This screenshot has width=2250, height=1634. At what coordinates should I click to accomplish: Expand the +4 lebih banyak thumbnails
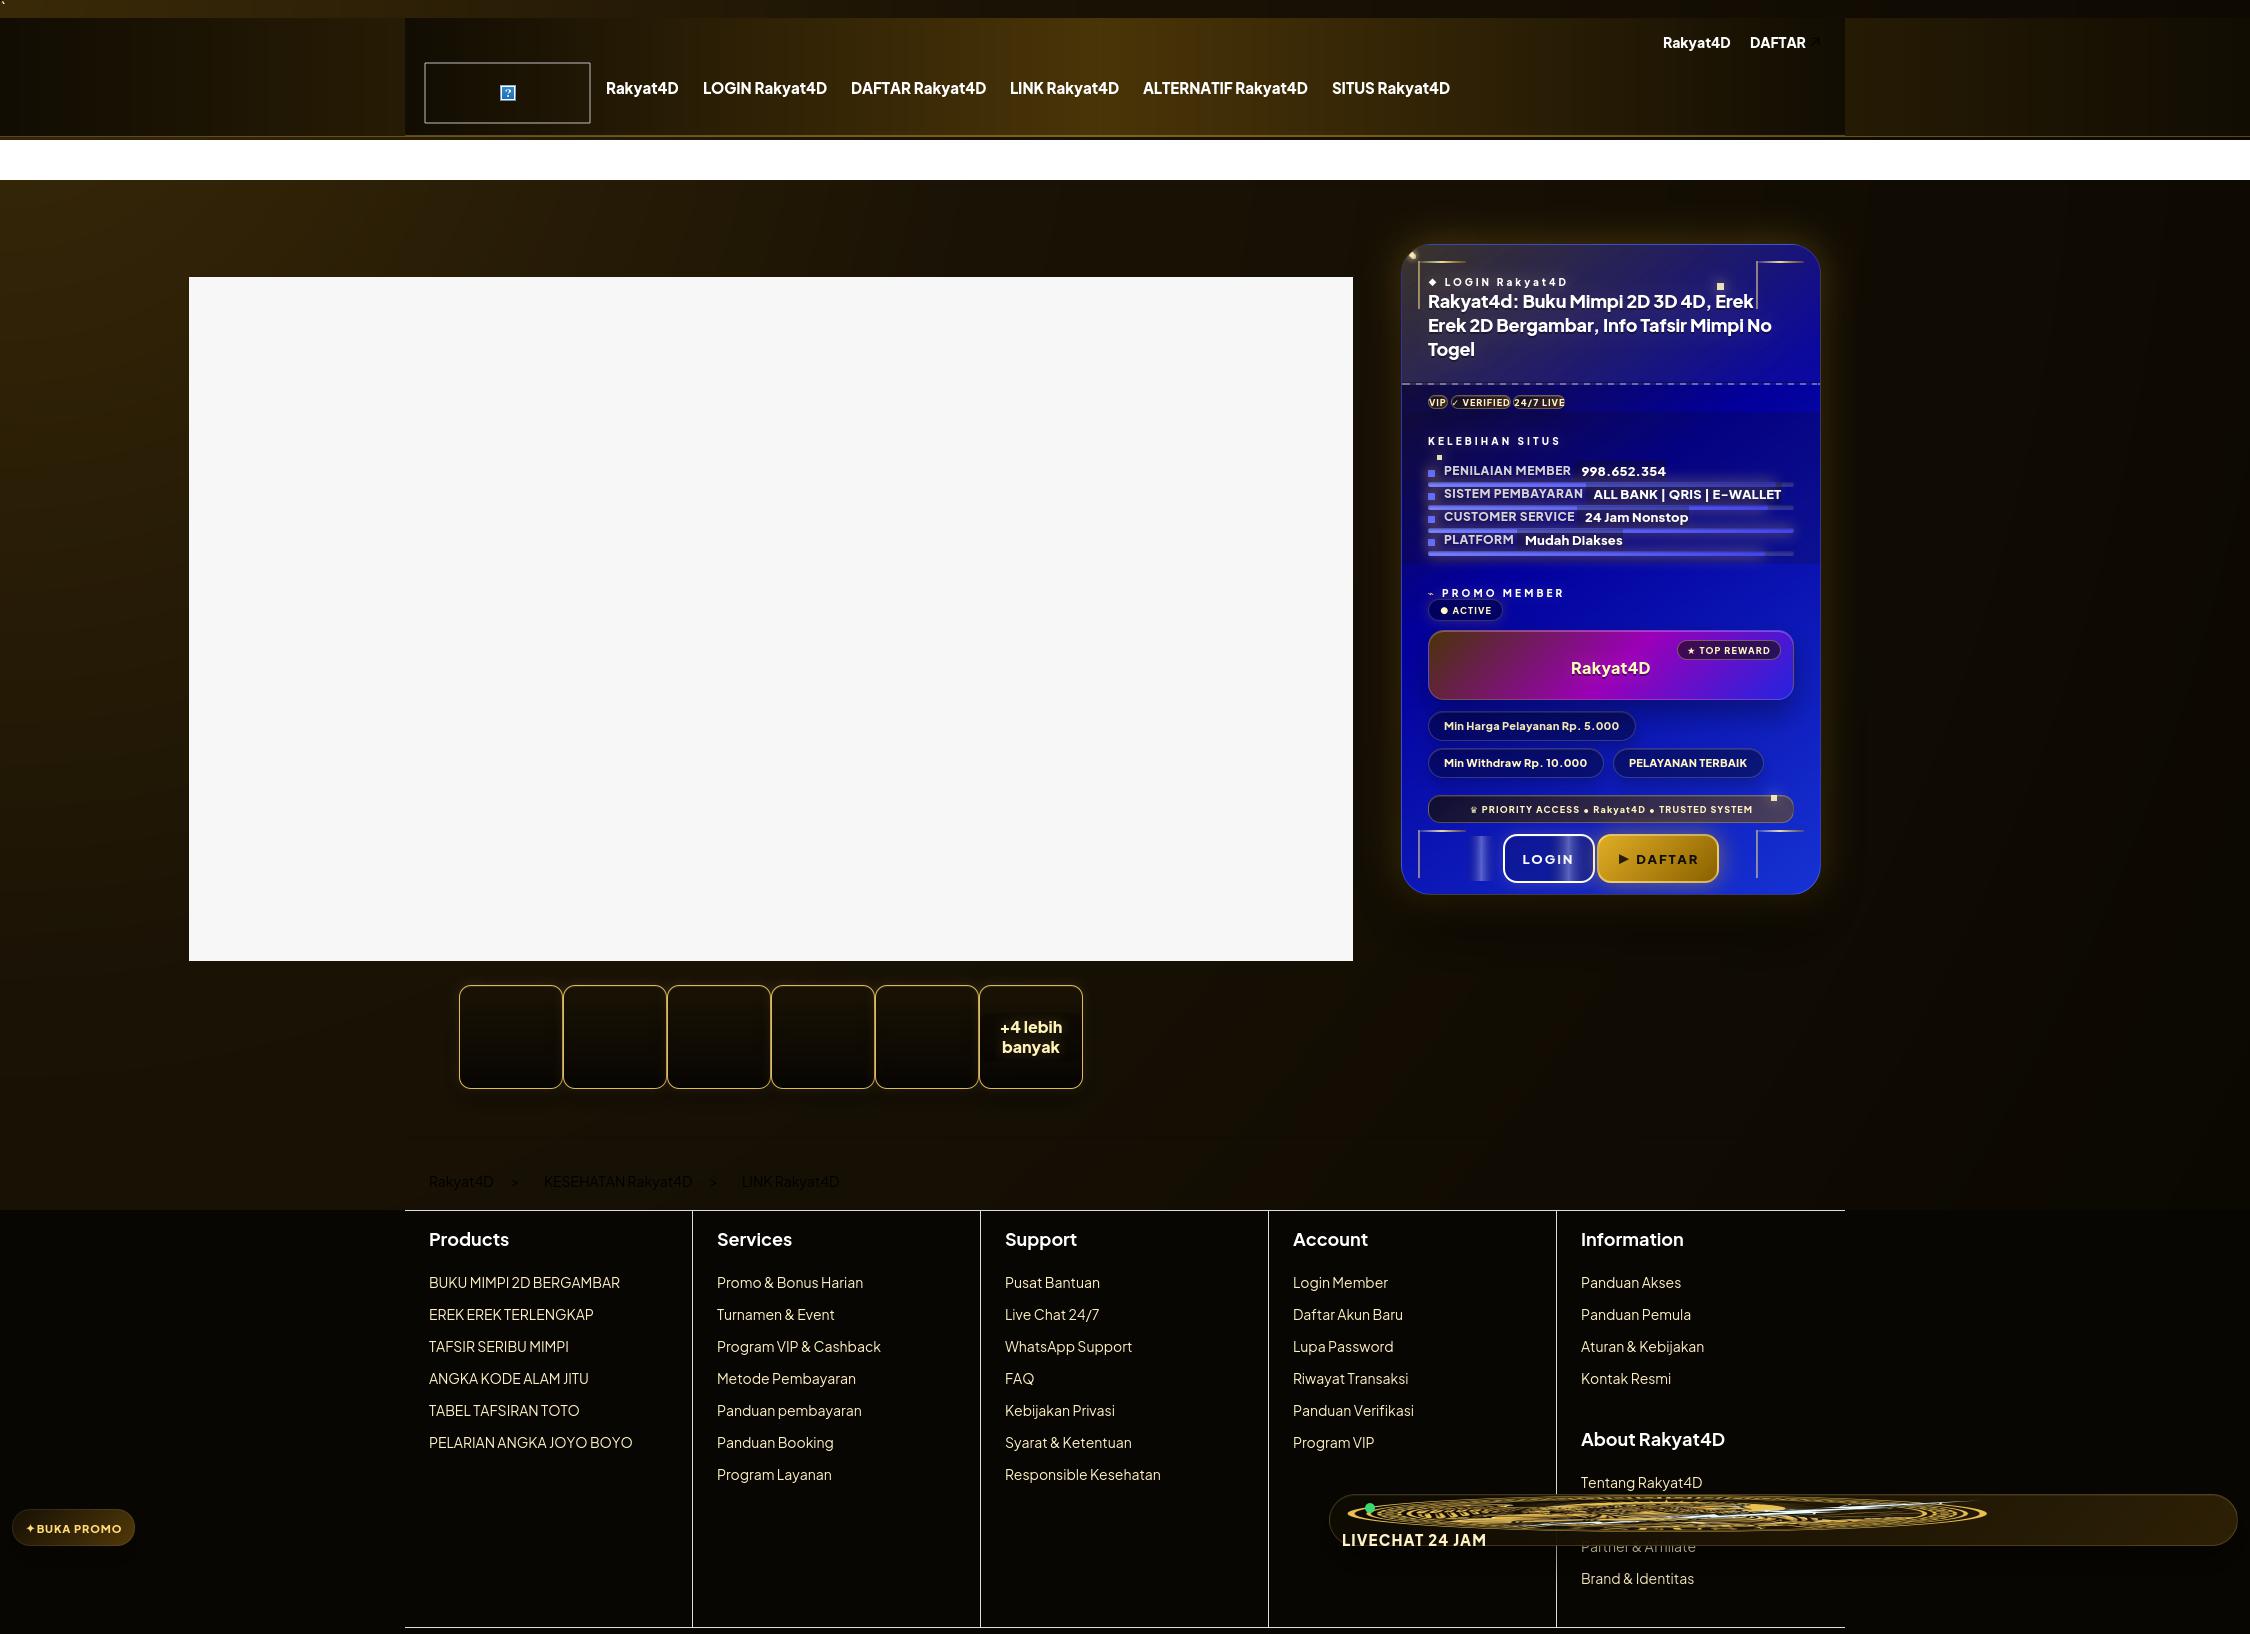1031,1037
